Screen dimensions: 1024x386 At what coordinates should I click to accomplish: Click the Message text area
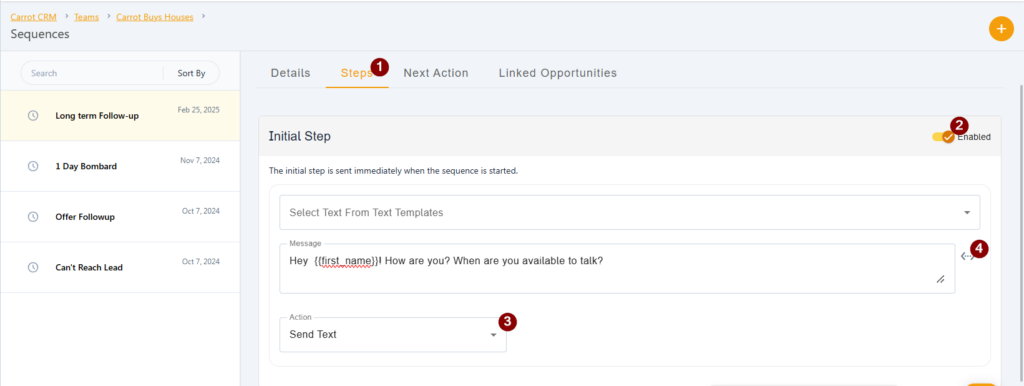point(617,268)
